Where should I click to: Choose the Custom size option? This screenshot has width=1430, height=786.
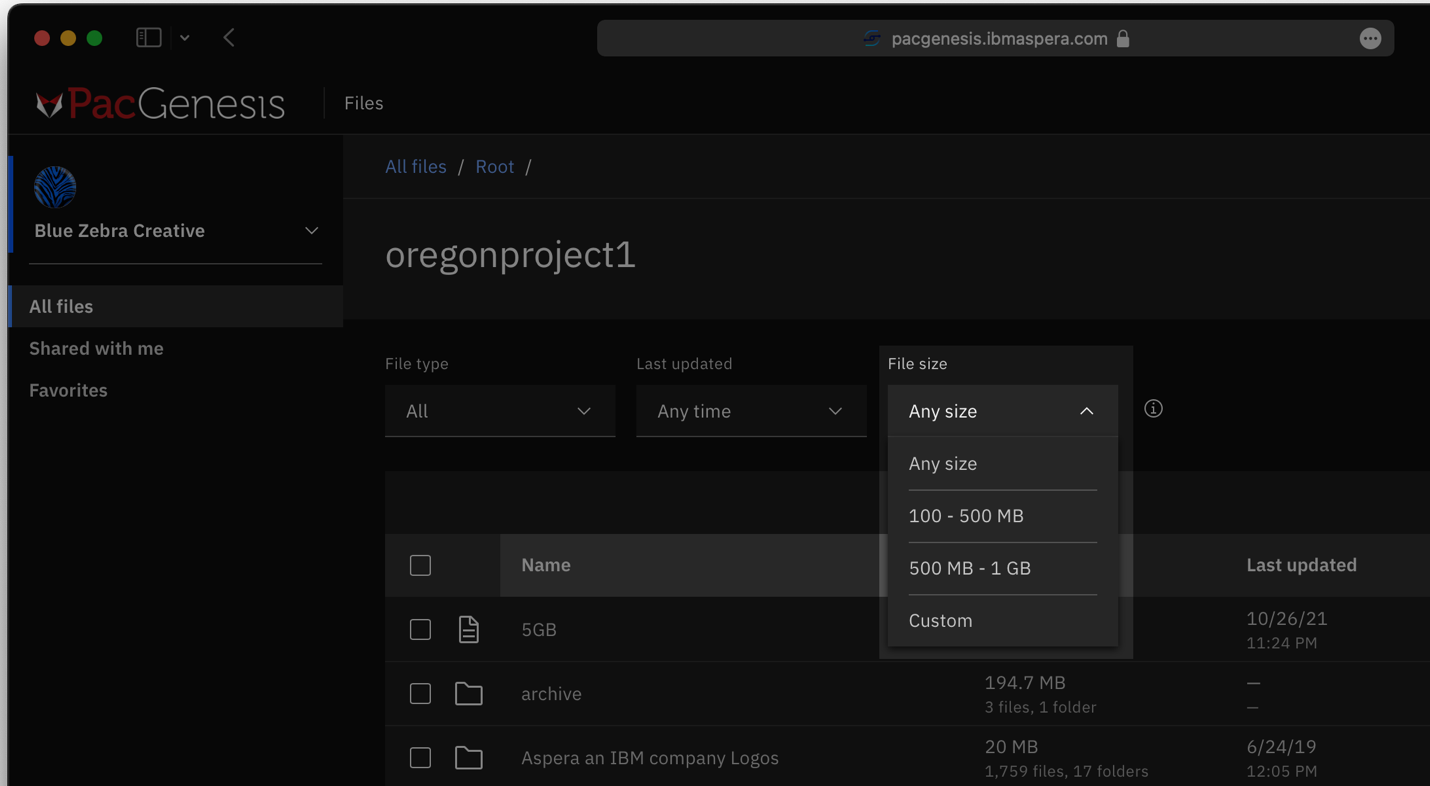pyautogui.click(x=1003, y=620)
